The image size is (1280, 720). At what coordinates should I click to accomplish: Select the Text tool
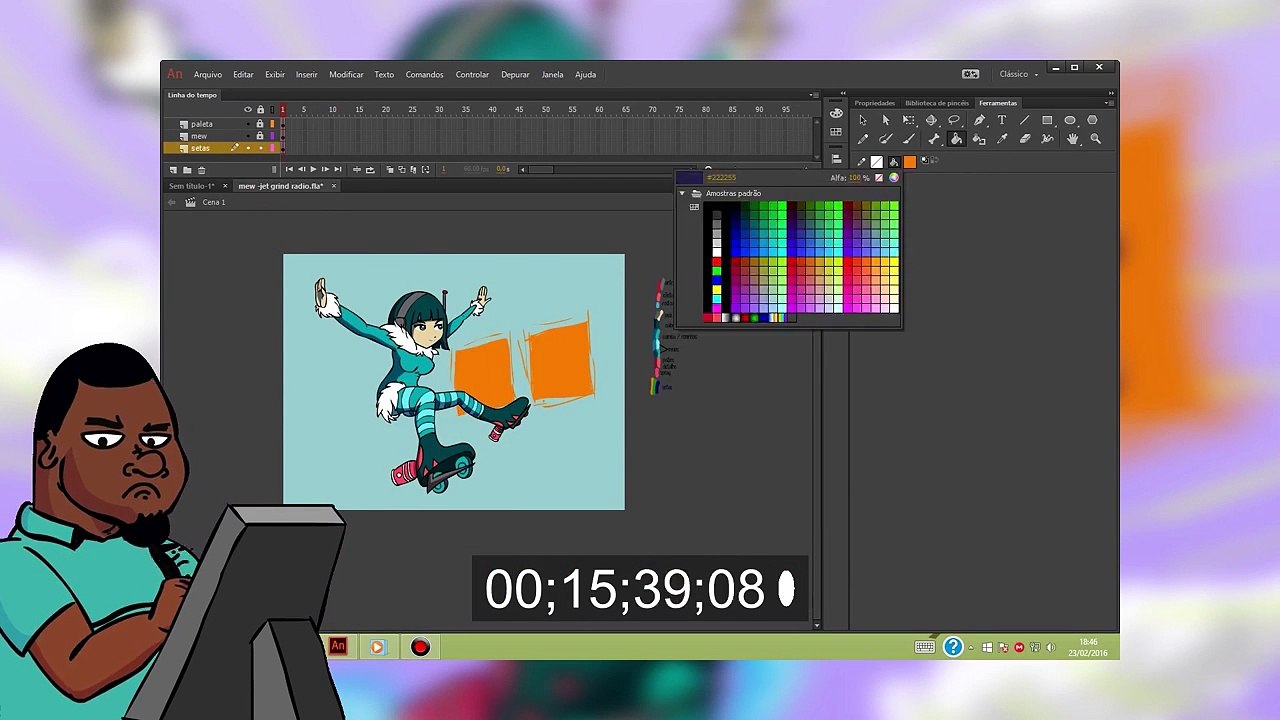click(x=1002, y=120)
